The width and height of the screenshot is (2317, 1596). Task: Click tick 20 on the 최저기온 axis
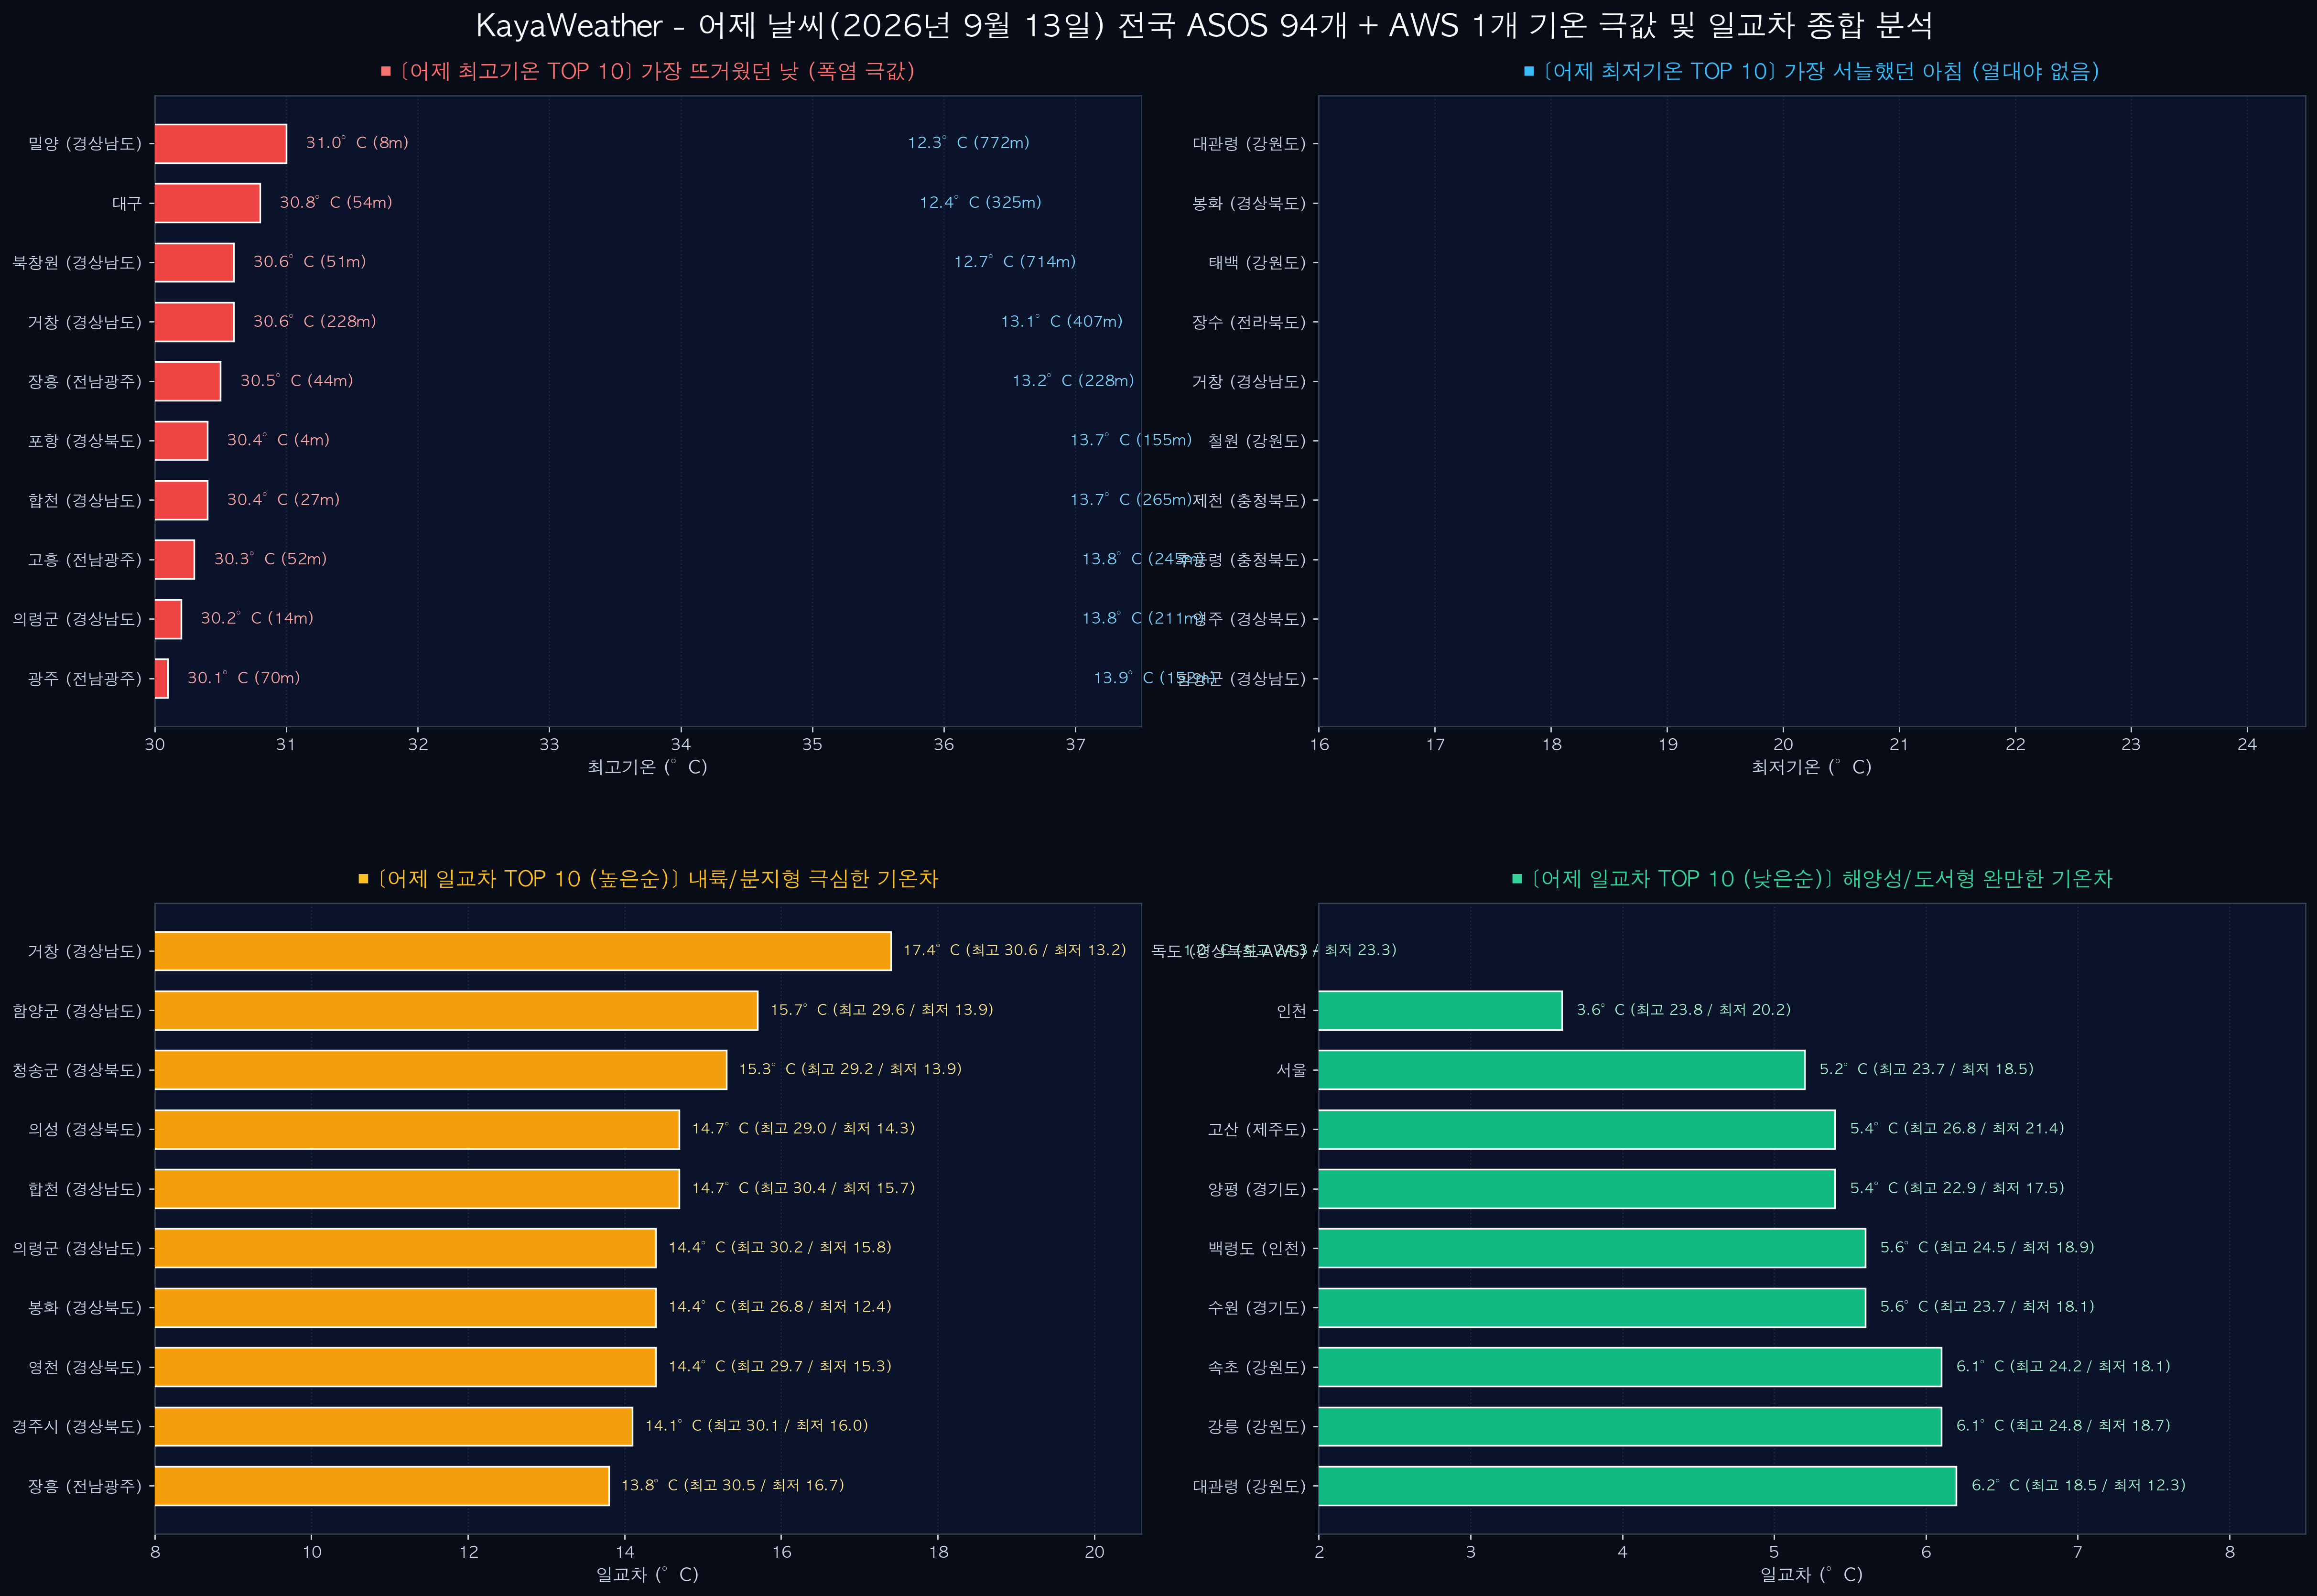[x=1783, y=745]
